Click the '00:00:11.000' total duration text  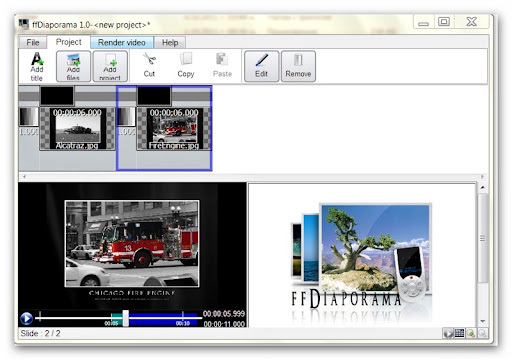click(224, 324)
